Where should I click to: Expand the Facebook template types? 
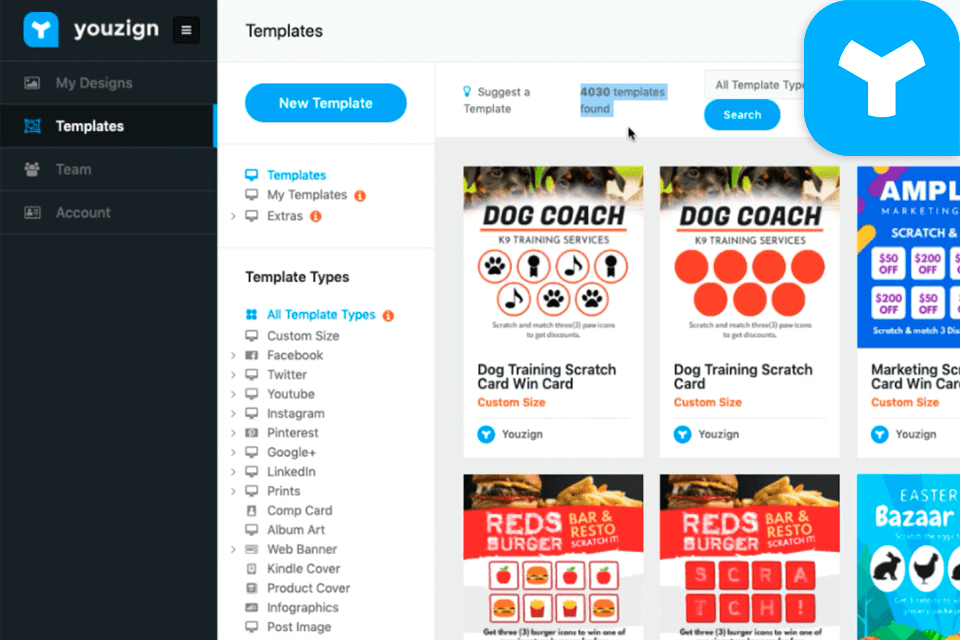pos(233,355)
